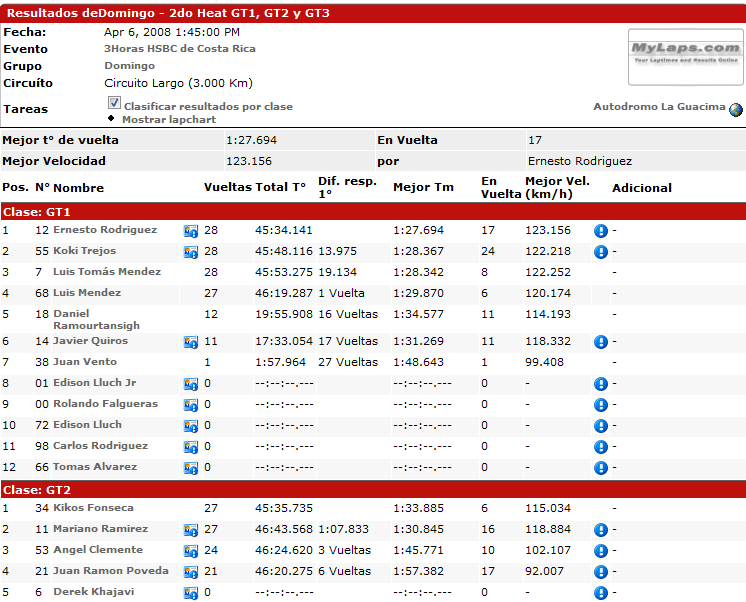Open Luis Tomás Mendez driver link
This screenshot has height=602, width=746.
[x=107, y=272]
